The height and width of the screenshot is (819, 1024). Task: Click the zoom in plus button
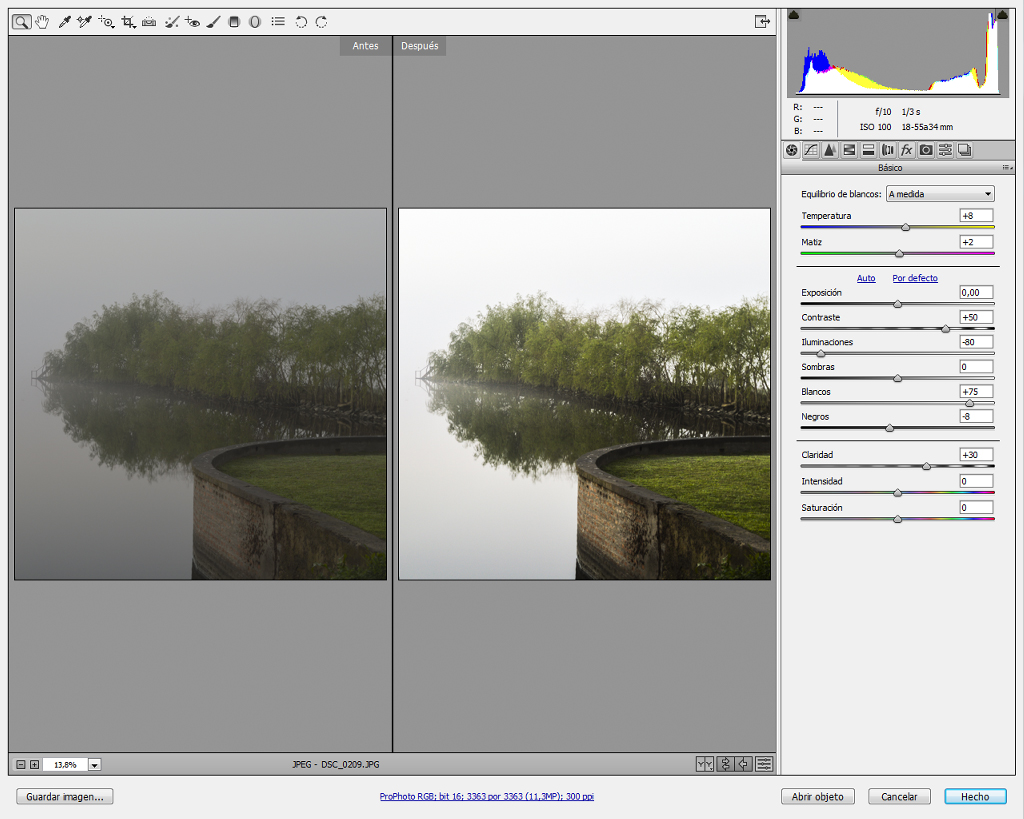tap(35, 765)
